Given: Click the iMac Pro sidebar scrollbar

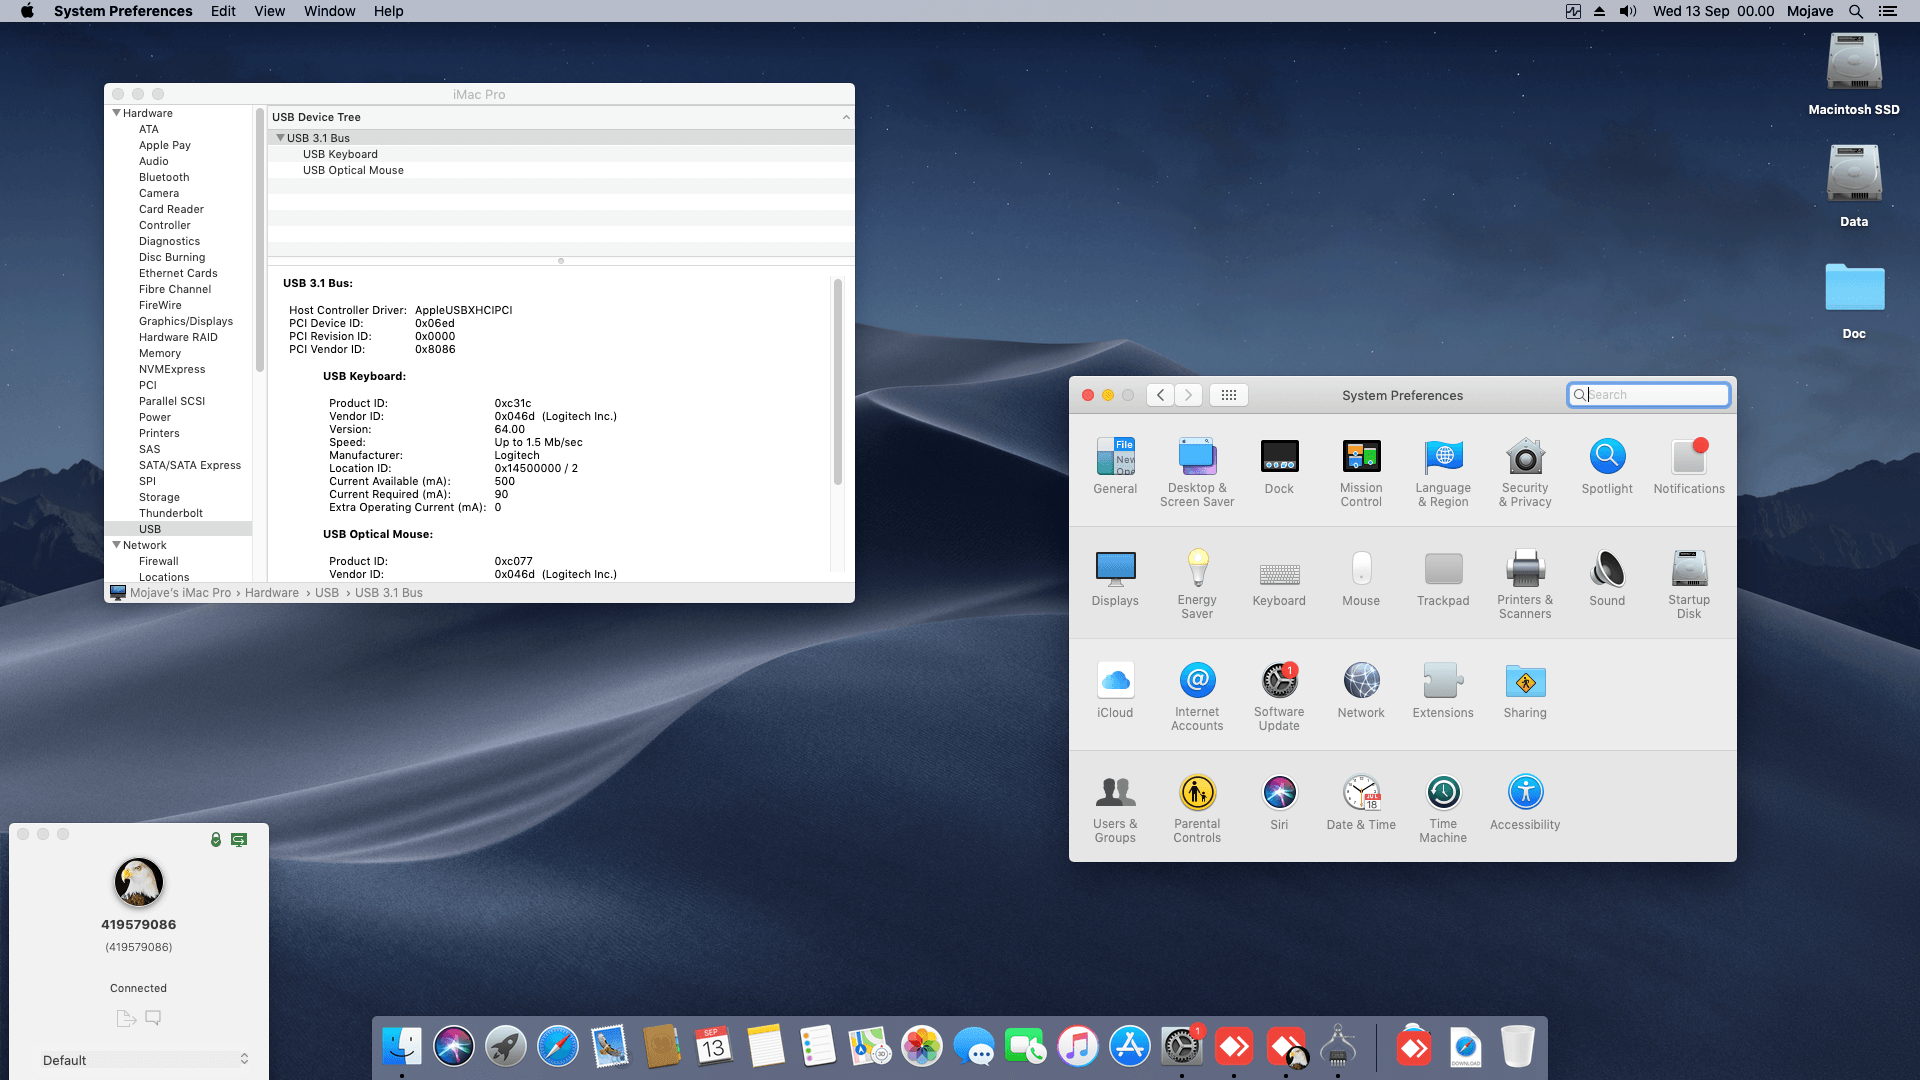Looking at the screenshot, I should tap(260, 240).
